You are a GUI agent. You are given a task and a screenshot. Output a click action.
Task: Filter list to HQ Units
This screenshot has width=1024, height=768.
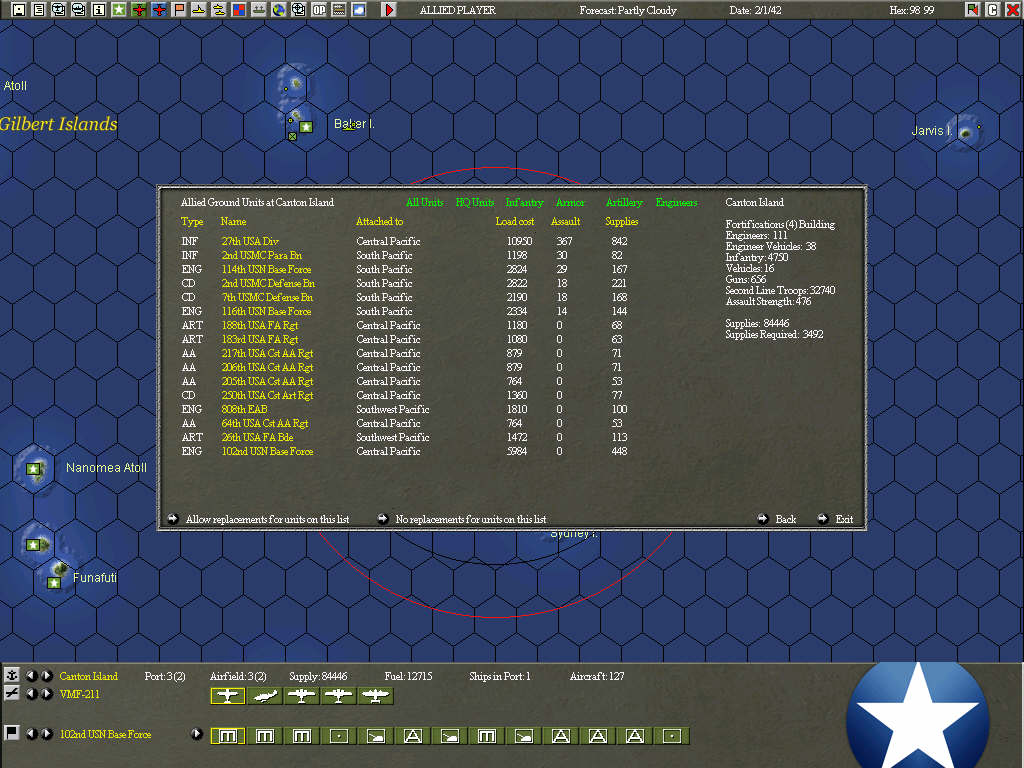pos(475,202)
